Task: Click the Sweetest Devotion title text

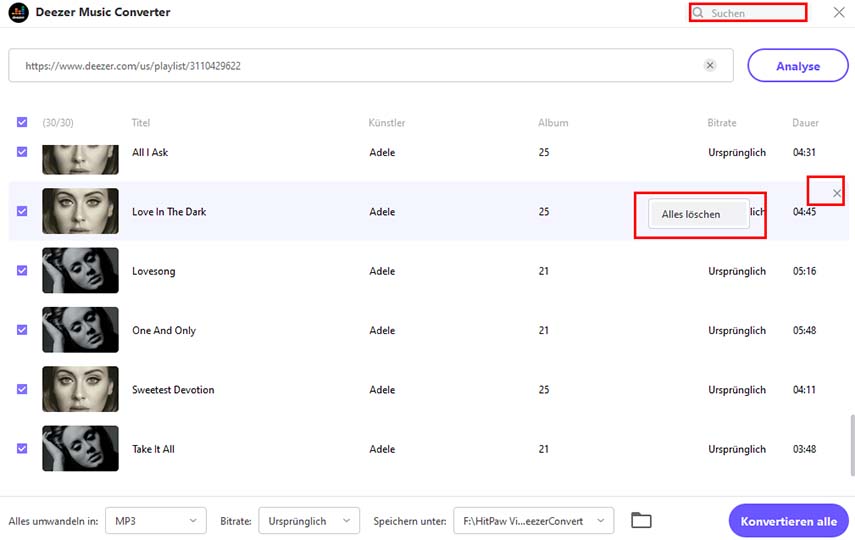Action: point(173,390)
